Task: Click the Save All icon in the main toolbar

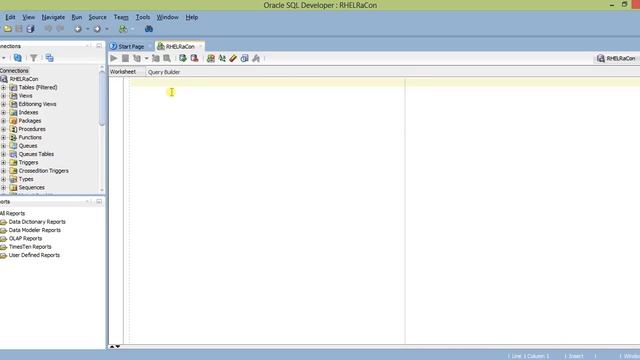Action: click(30, 29)
